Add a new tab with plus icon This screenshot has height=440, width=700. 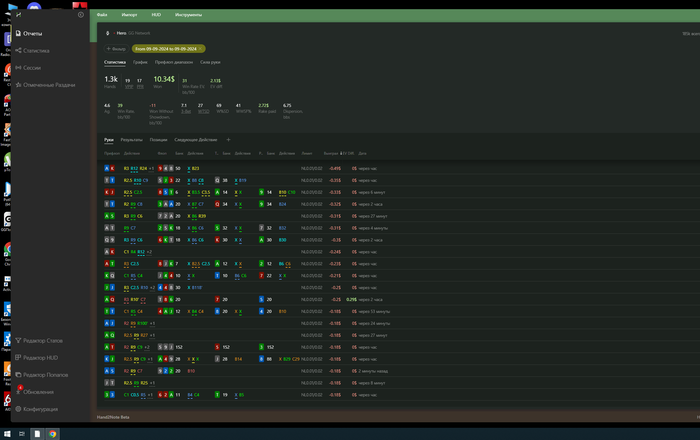[x=229, y=140]
